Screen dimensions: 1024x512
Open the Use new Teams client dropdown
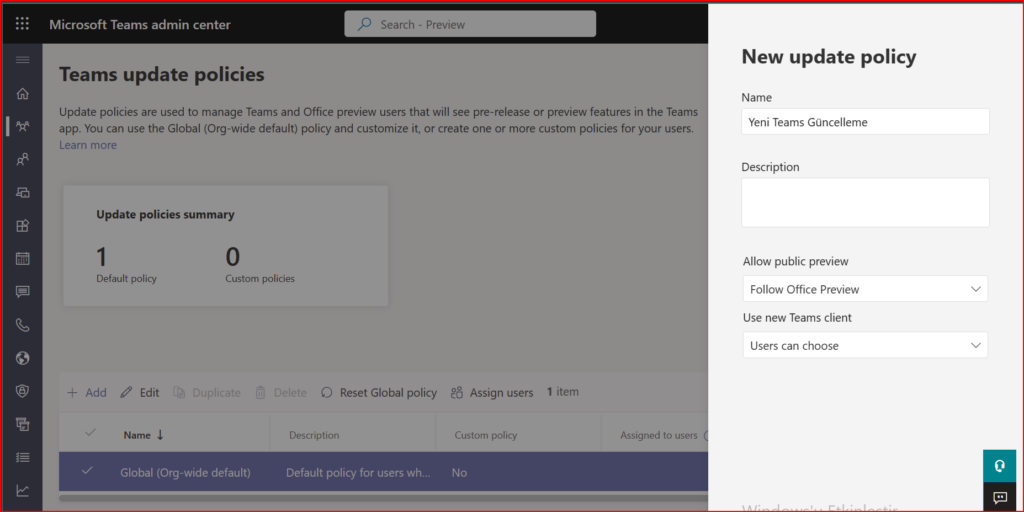(x=865, y=345)
